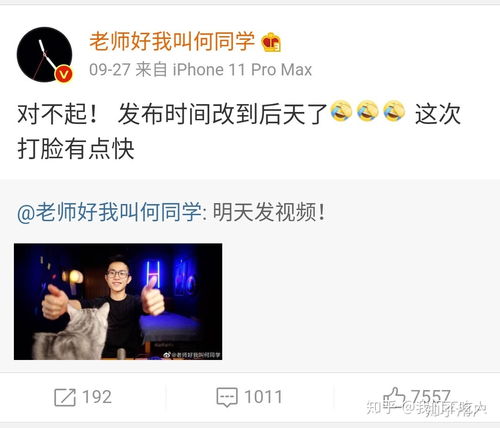This screenshot has height=428, width=500.
Task: Open the 1011 comments count
Action: 263,397
